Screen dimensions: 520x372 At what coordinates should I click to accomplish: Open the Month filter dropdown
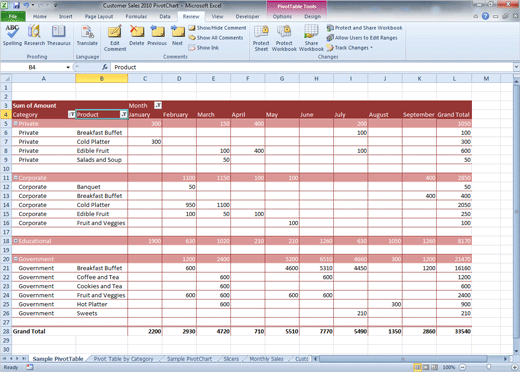click(x=158, y=105)
